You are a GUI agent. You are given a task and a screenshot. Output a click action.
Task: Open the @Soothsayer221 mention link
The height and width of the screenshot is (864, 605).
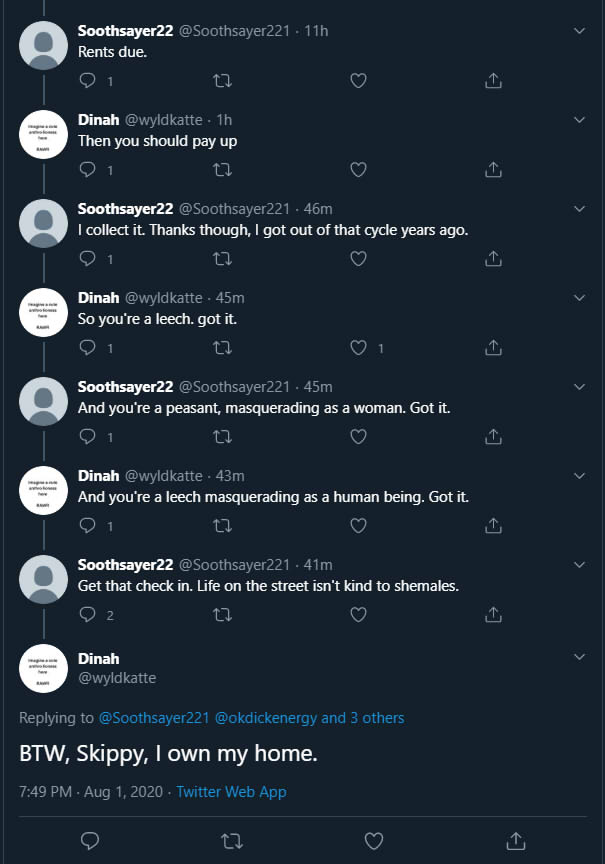[154, 718]
